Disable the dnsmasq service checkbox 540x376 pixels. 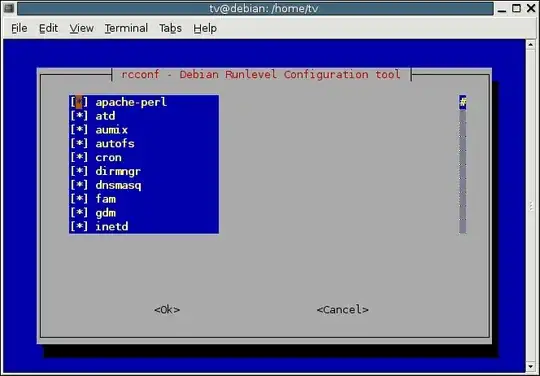pyautogui.click(x=79, y=185)
